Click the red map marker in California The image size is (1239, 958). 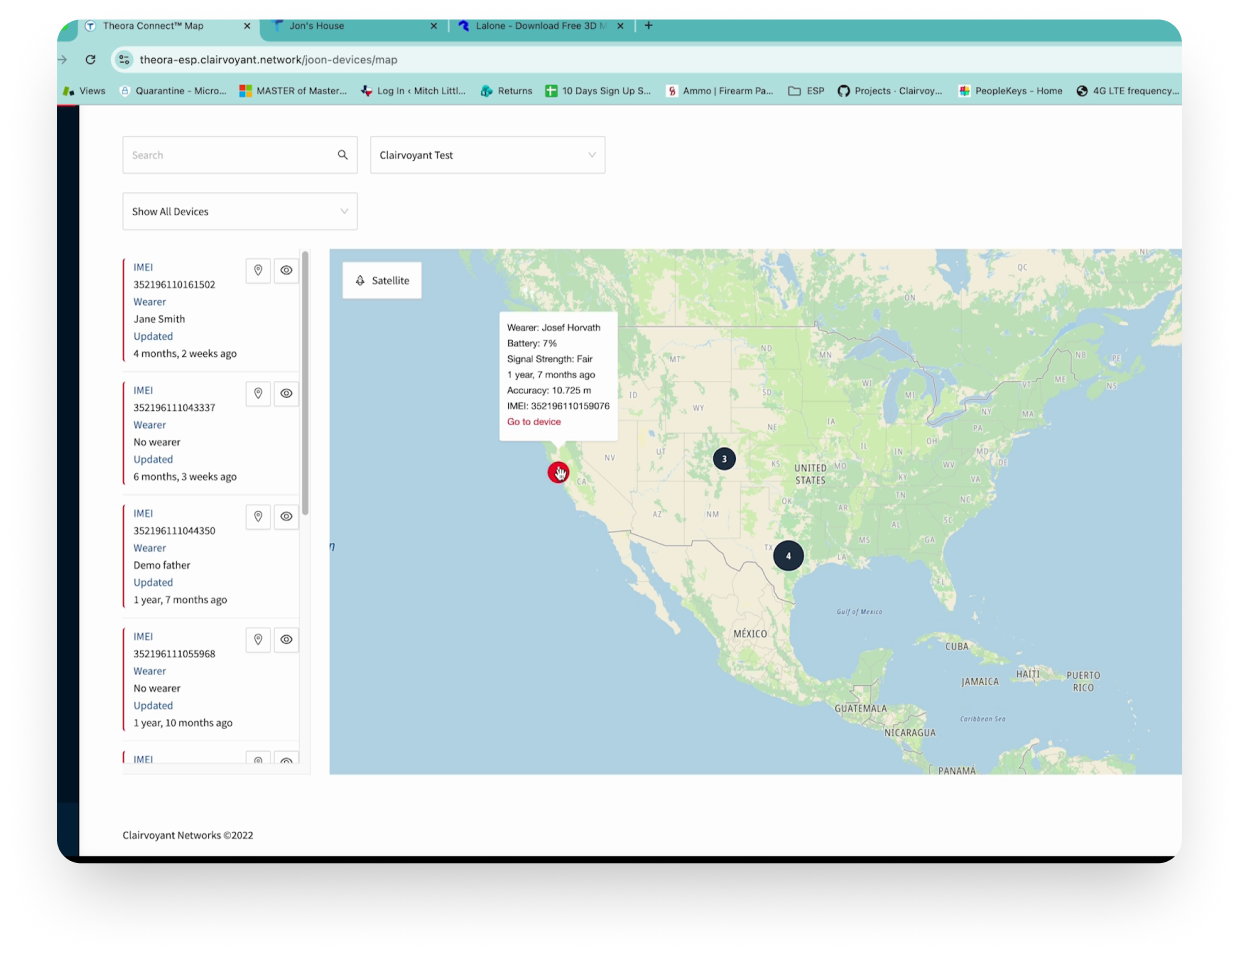557,472
